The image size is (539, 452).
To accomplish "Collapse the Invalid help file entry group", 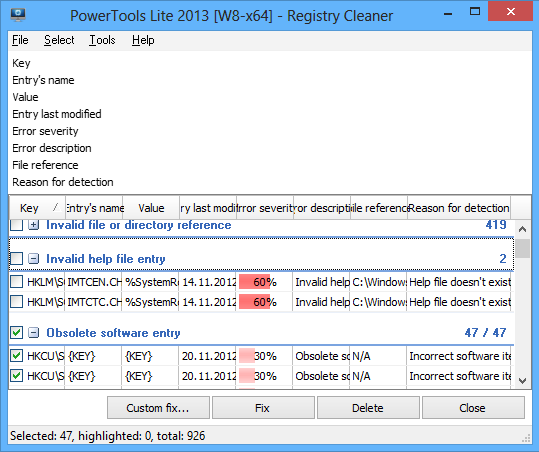I will [33, 258].
